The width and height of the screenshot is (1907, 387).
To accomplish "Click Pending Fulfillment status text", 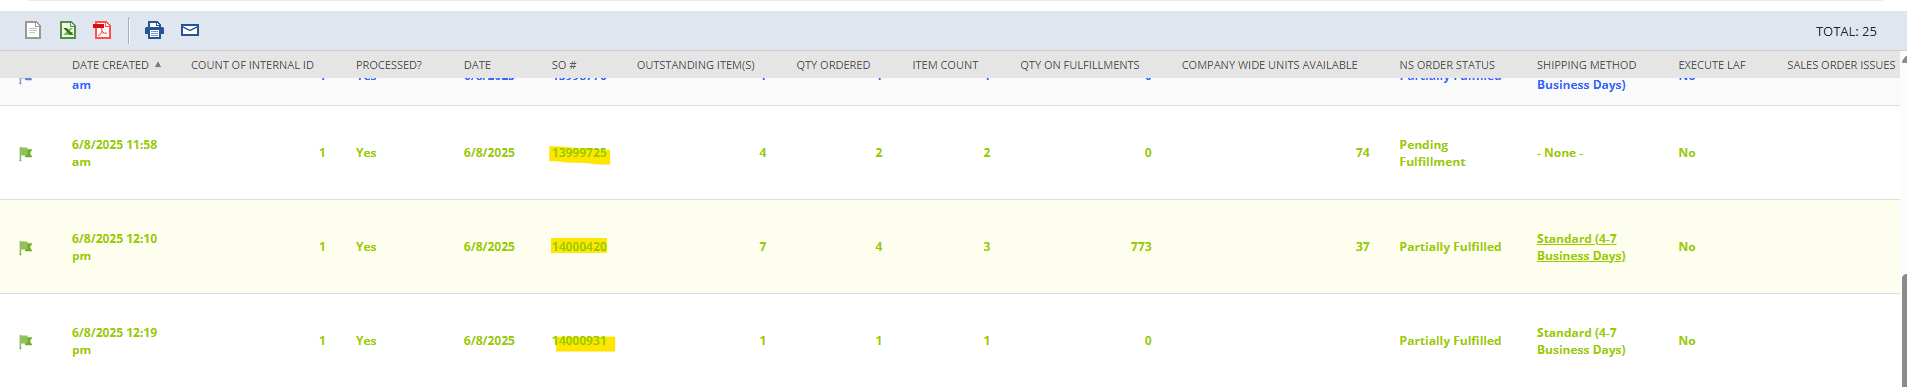I will (x=1432, y=153).
